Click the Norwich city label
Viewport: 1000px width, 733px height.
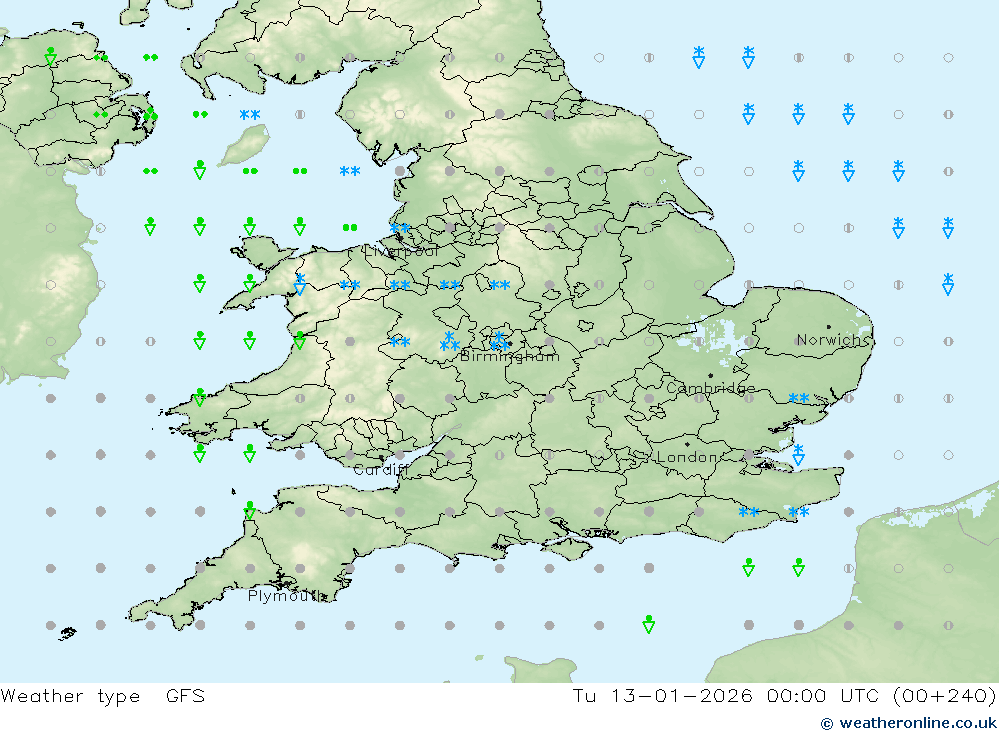(832, 339)
